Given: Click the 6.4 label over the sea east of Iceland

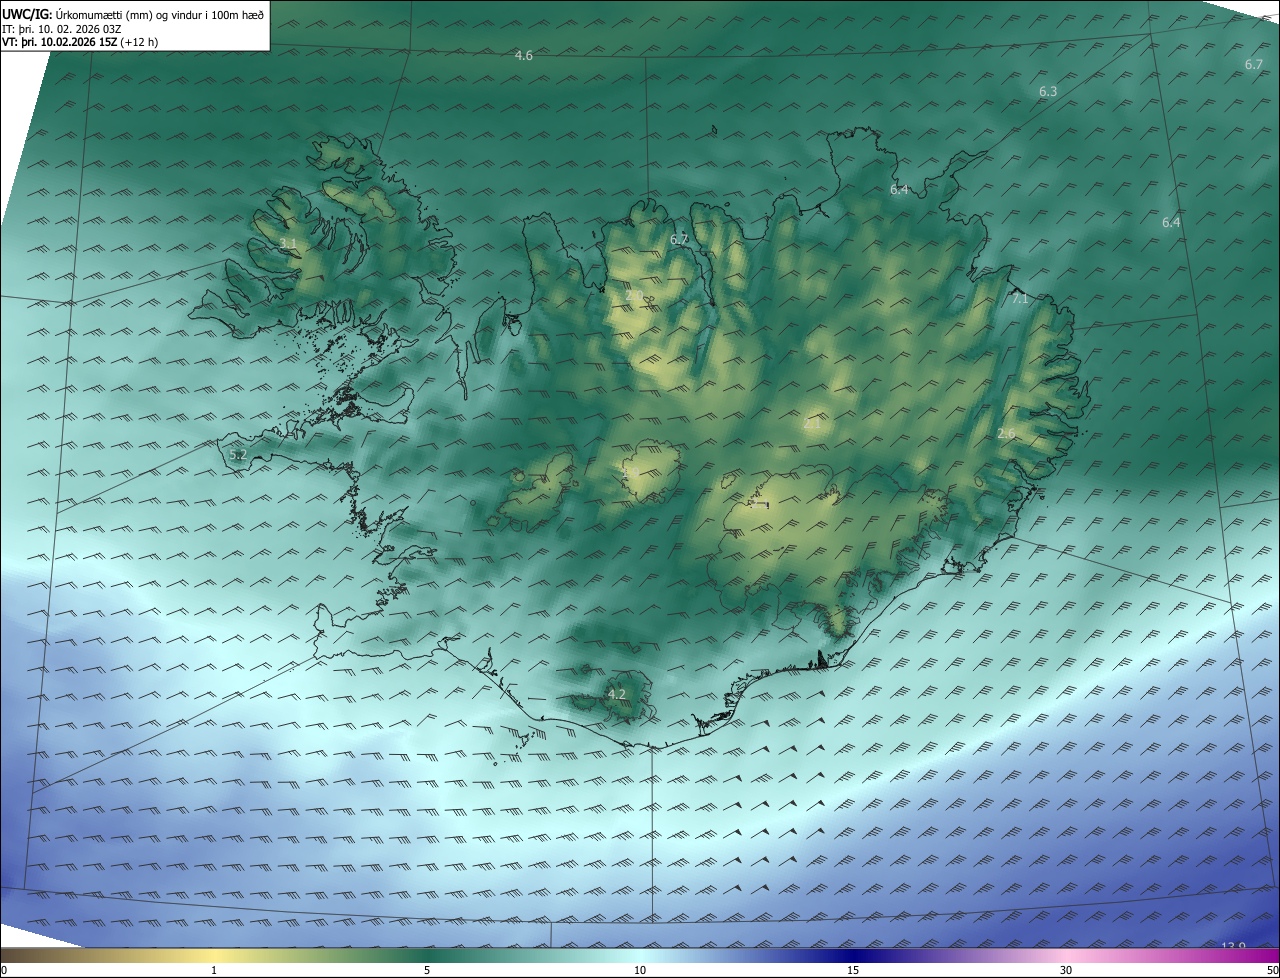Looking at the screenshot, I should point(1171,223).
